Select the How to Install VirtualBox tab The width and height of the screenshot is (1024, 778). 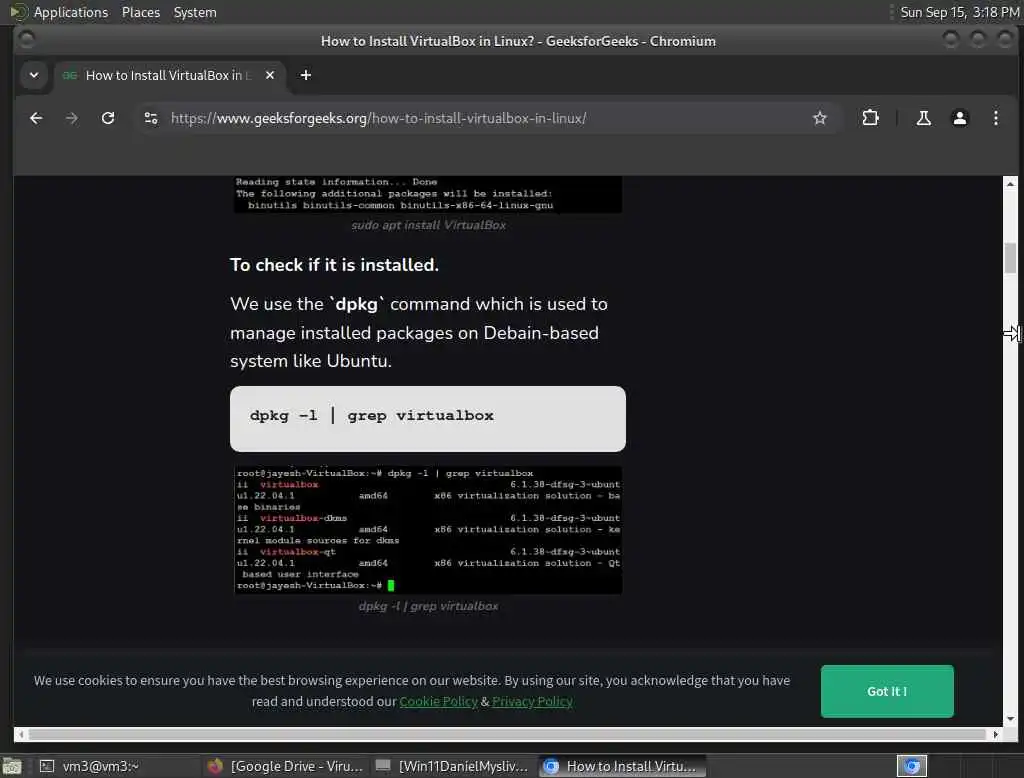point(168,75)
